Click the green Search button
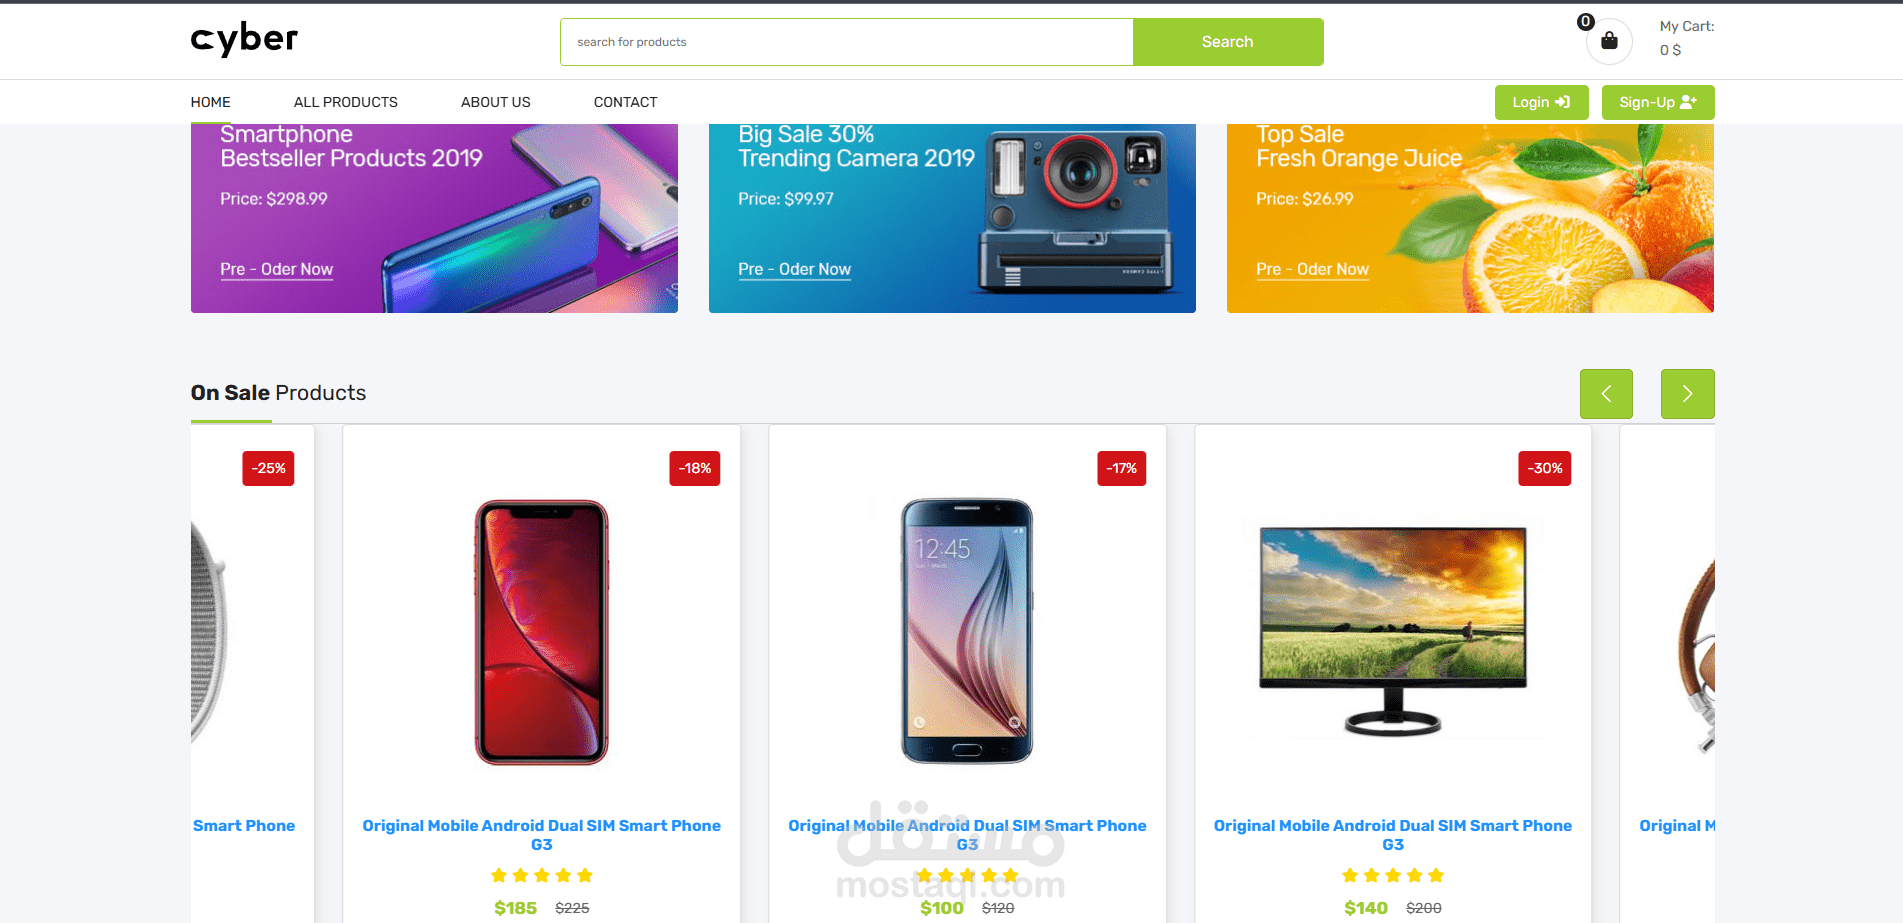This screenshot has height=923, width=1903. pos(1228,42)
